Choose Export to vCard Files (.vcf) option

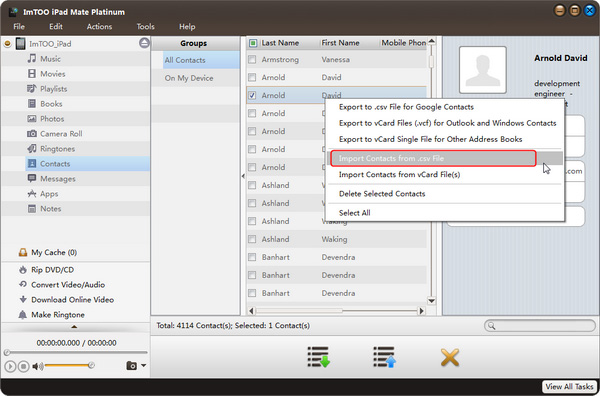tap(444, 123)
